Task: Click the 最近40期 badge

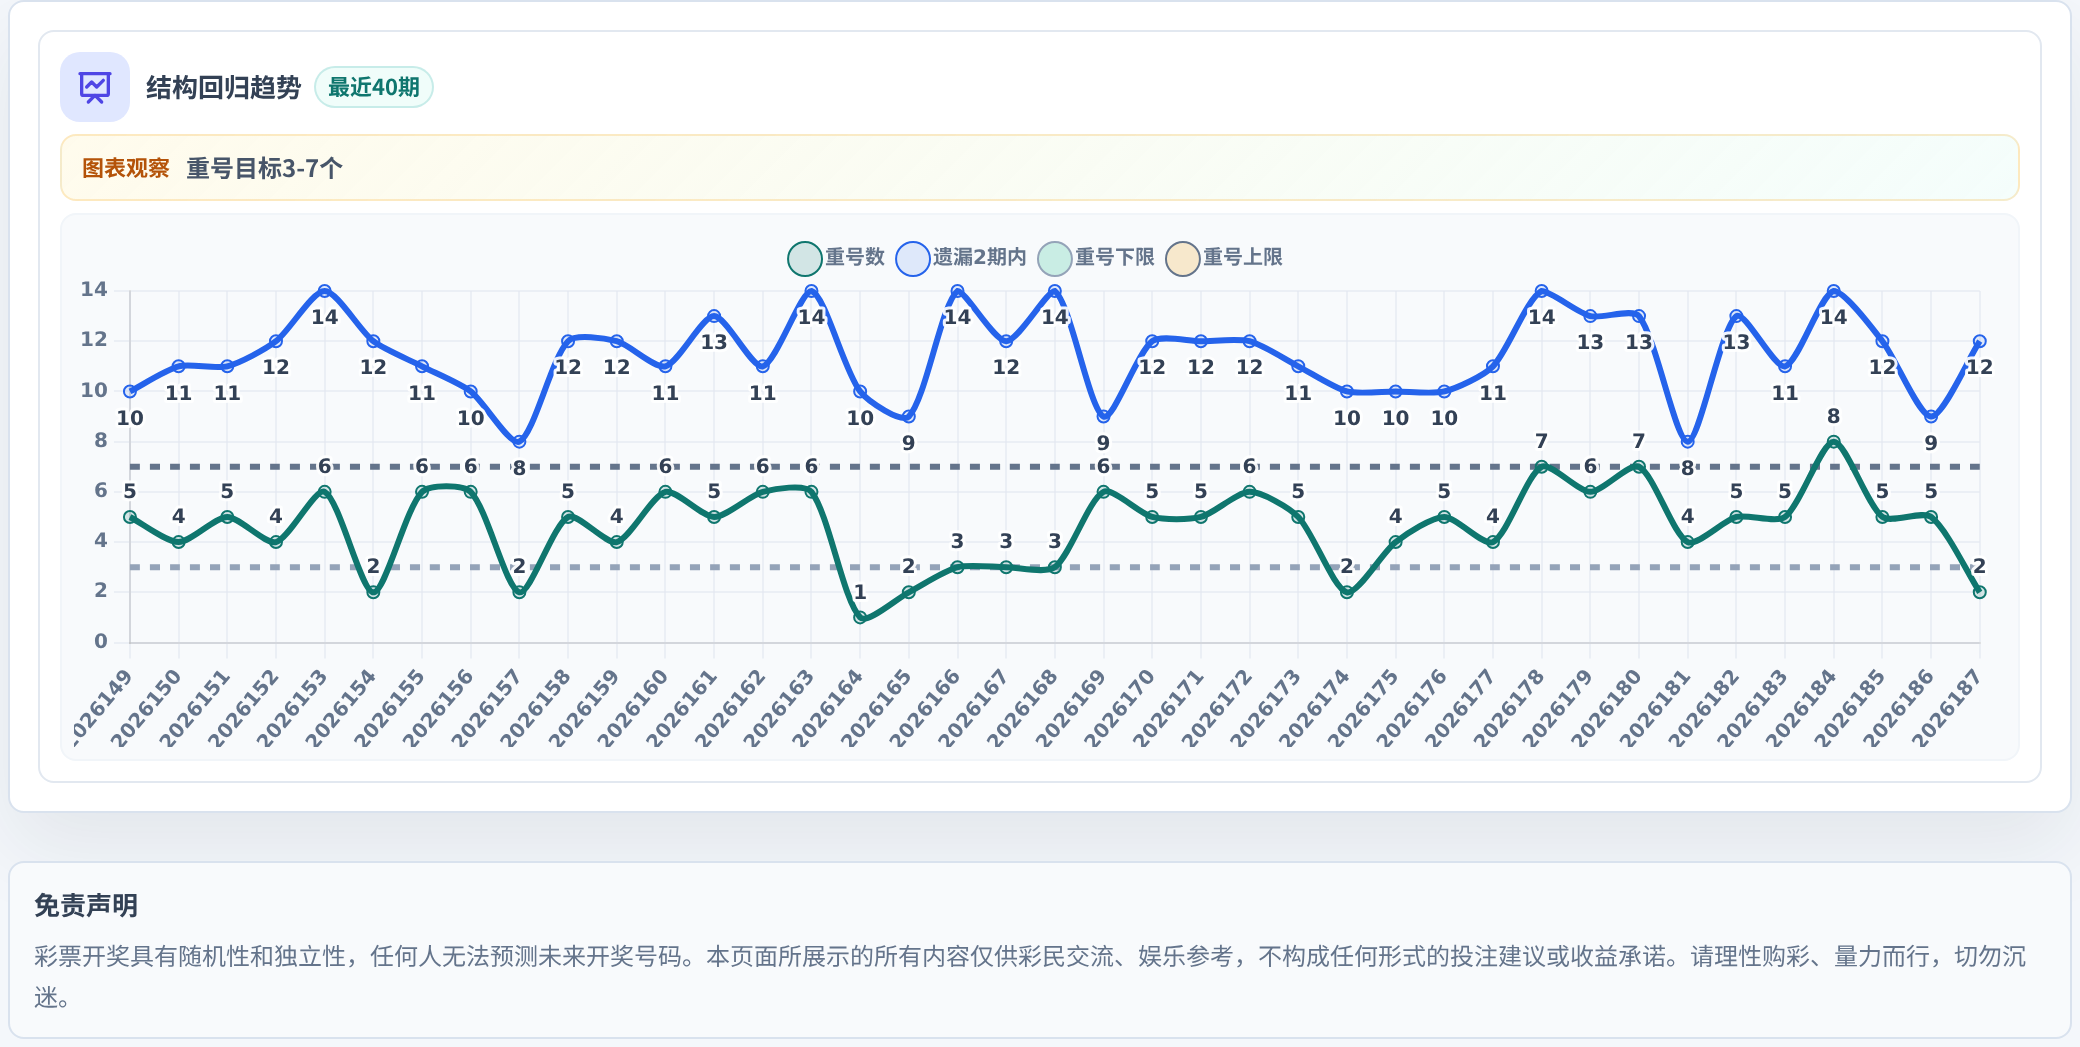Action: point(374,87)
